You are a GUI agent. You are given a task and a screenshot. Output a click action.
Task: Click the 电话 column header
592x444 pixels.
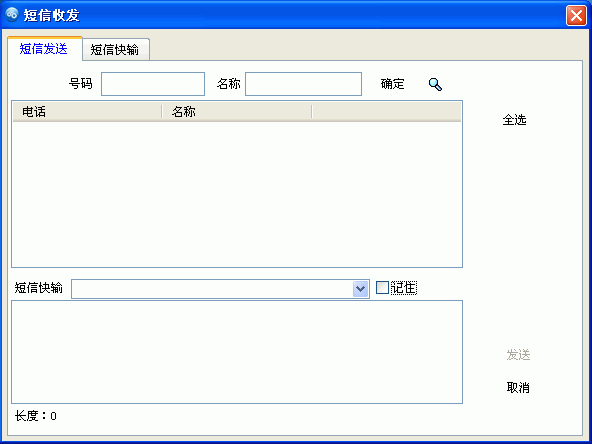tap(88, 112)
